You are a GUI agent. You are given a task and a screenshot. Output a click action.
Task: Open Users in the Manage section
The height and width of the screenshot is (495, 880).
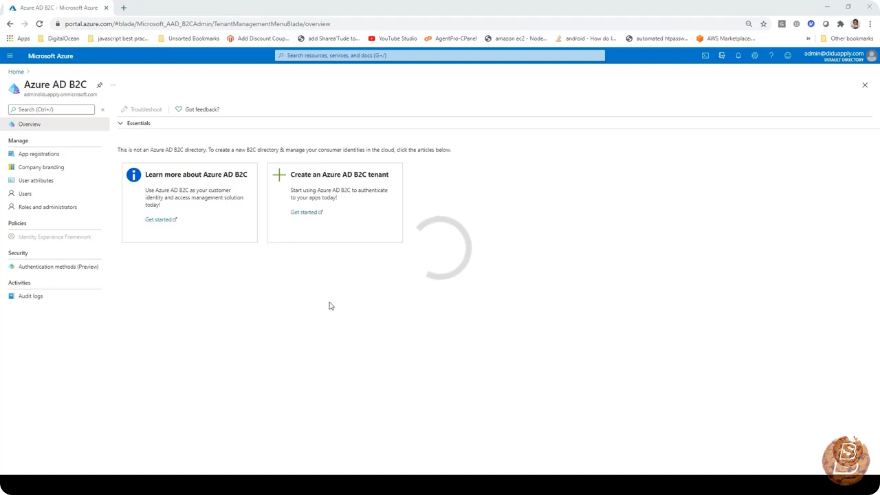click(25, 194)
